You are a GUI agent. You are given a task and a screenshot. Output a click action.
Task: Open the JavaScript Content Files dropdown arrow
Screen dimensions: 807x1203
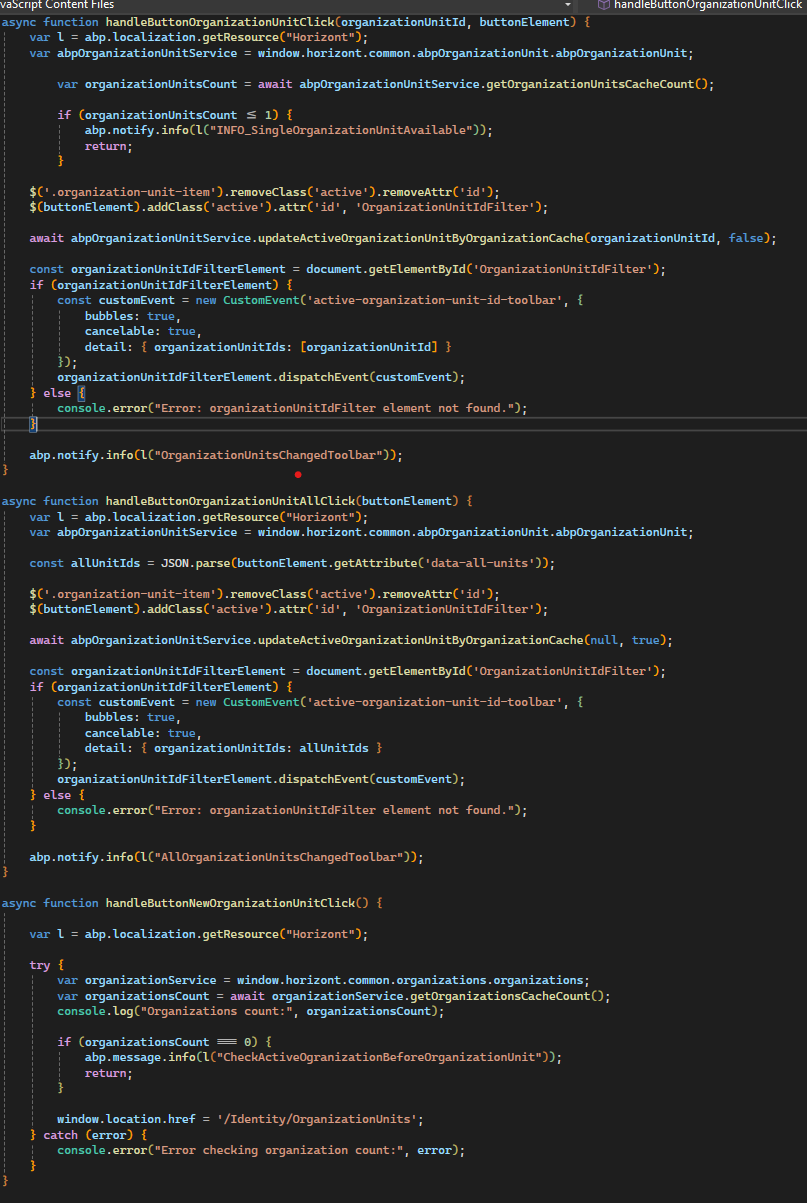pos(568,5)
